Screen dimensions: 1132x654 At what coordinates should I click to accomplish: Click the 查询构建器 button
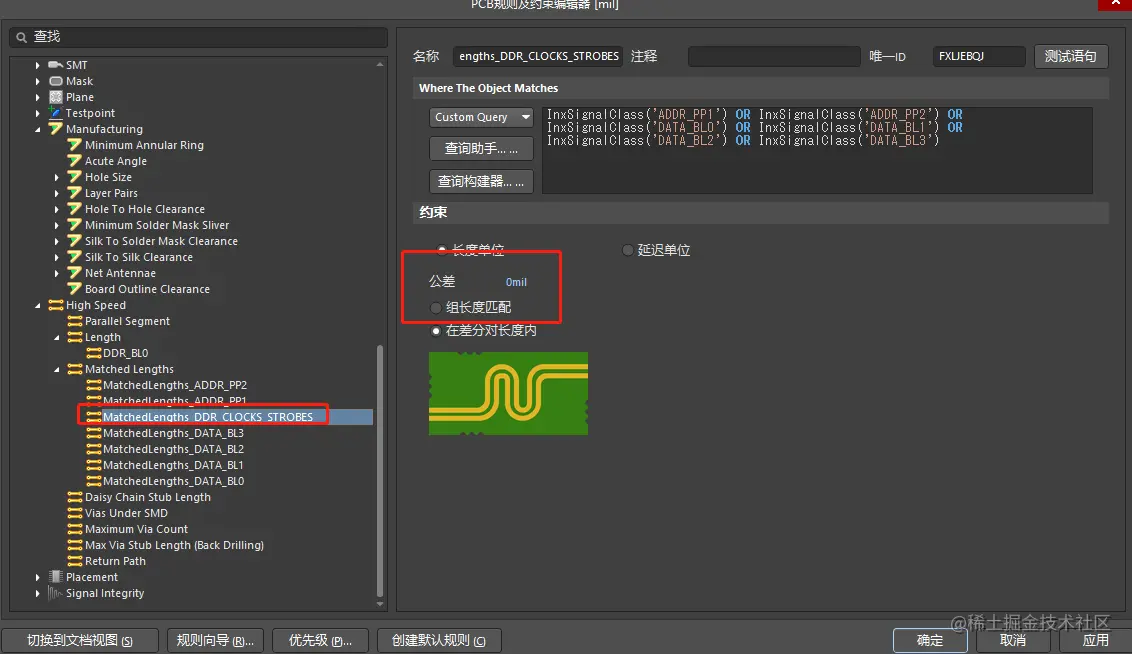(481, 181)
